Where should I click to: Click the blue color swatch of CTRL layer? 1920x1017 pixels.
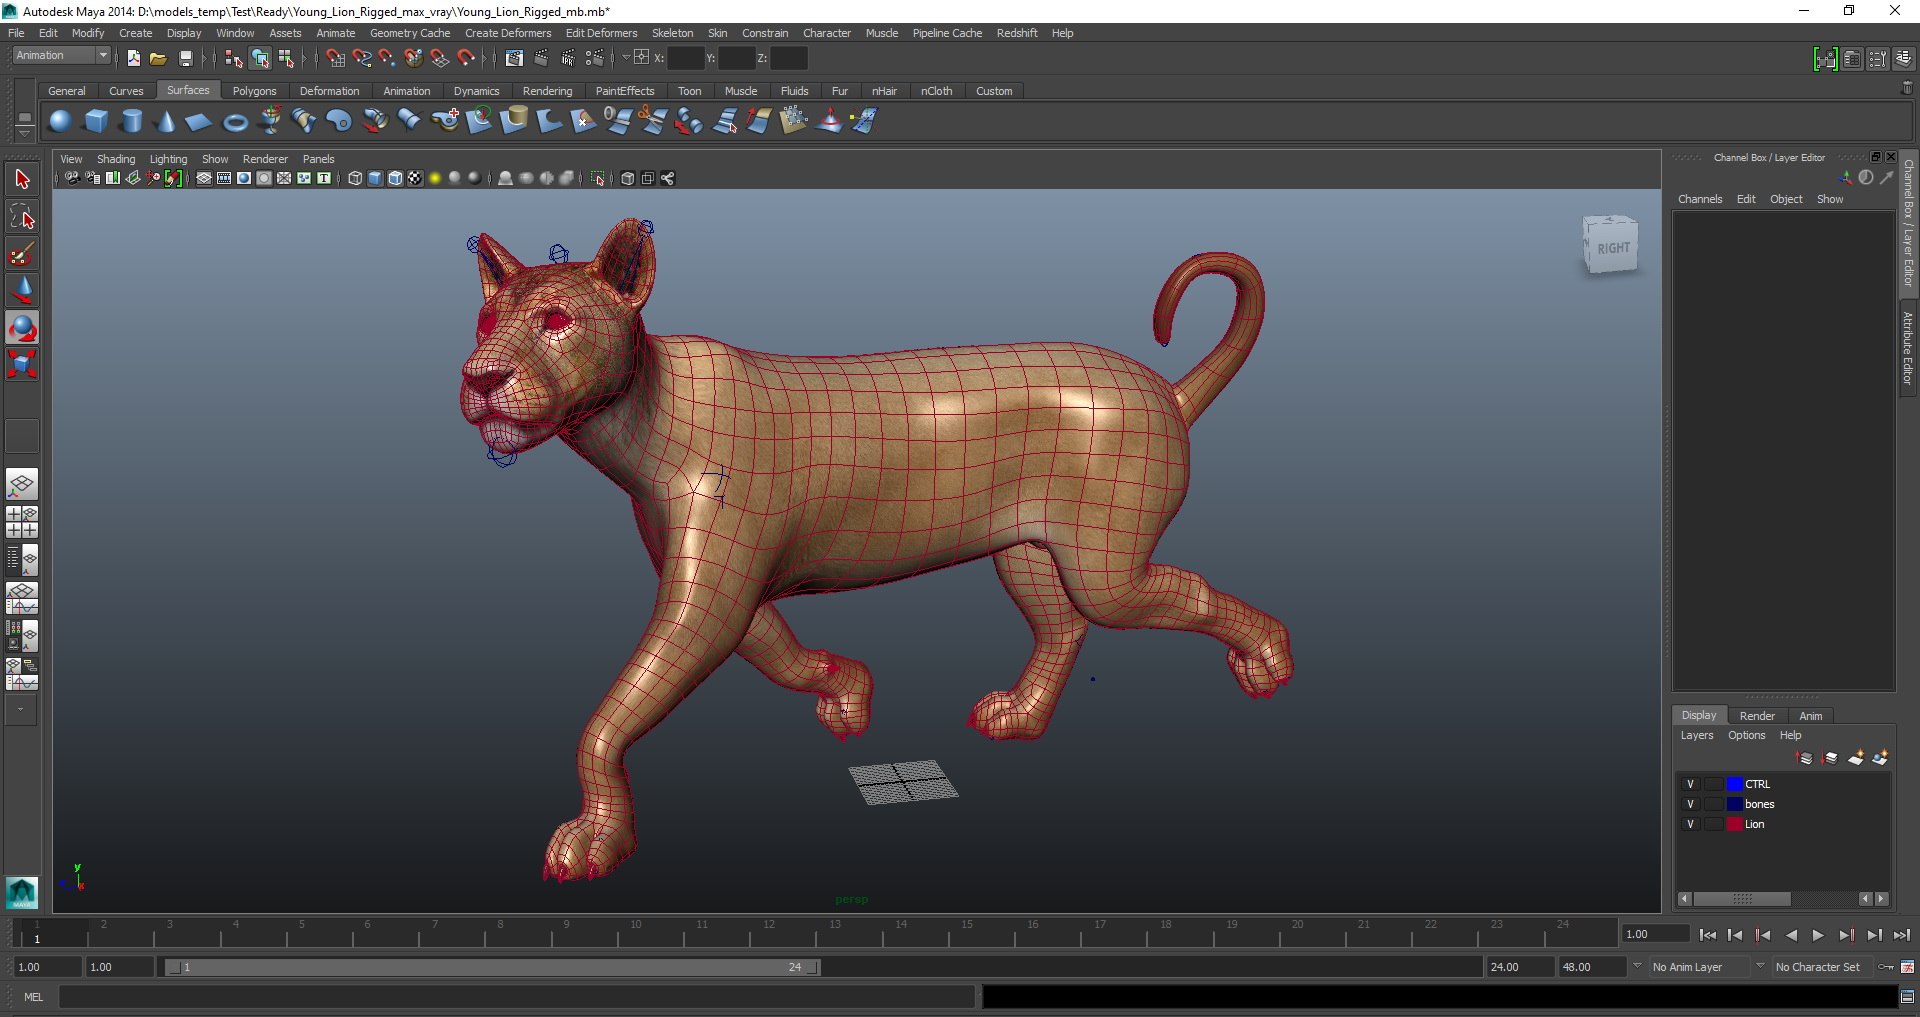pos(1735,784)
